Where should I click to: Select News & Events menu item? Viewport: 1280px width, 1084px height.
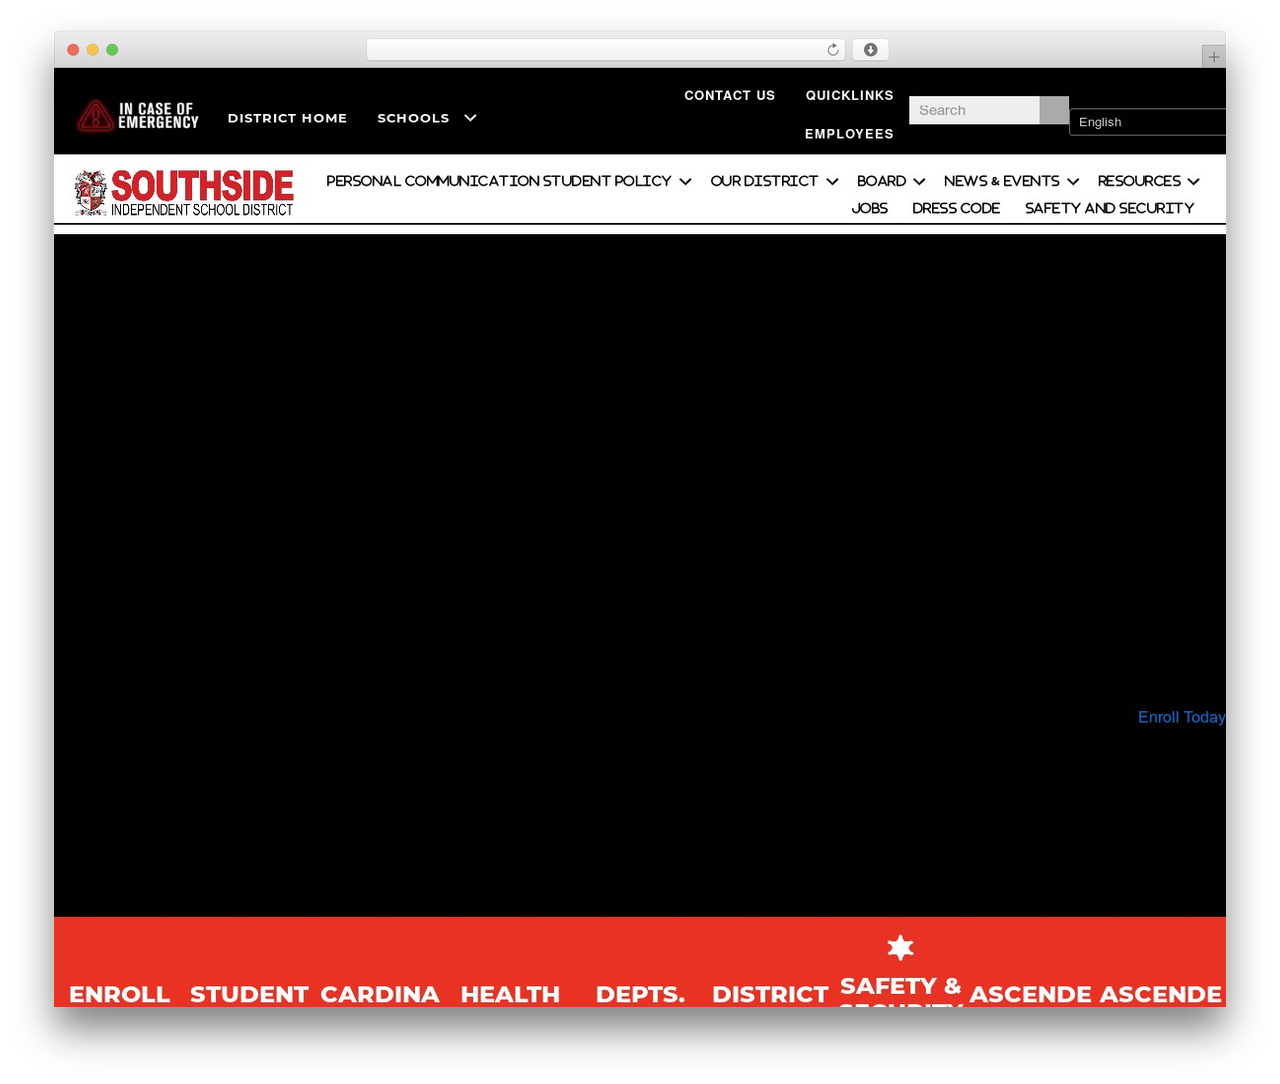1001,181
